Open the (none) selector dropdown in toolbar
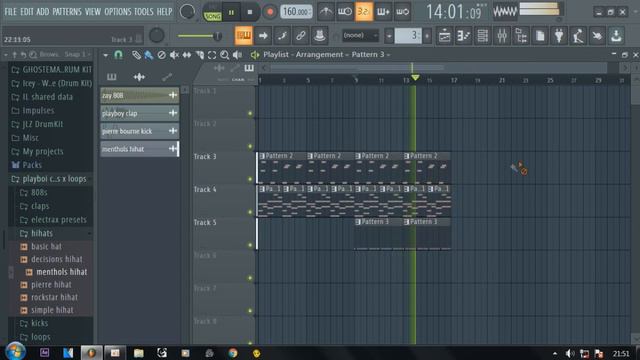The height and width of the screenshot is (360, 640). (x=360, y=36)
